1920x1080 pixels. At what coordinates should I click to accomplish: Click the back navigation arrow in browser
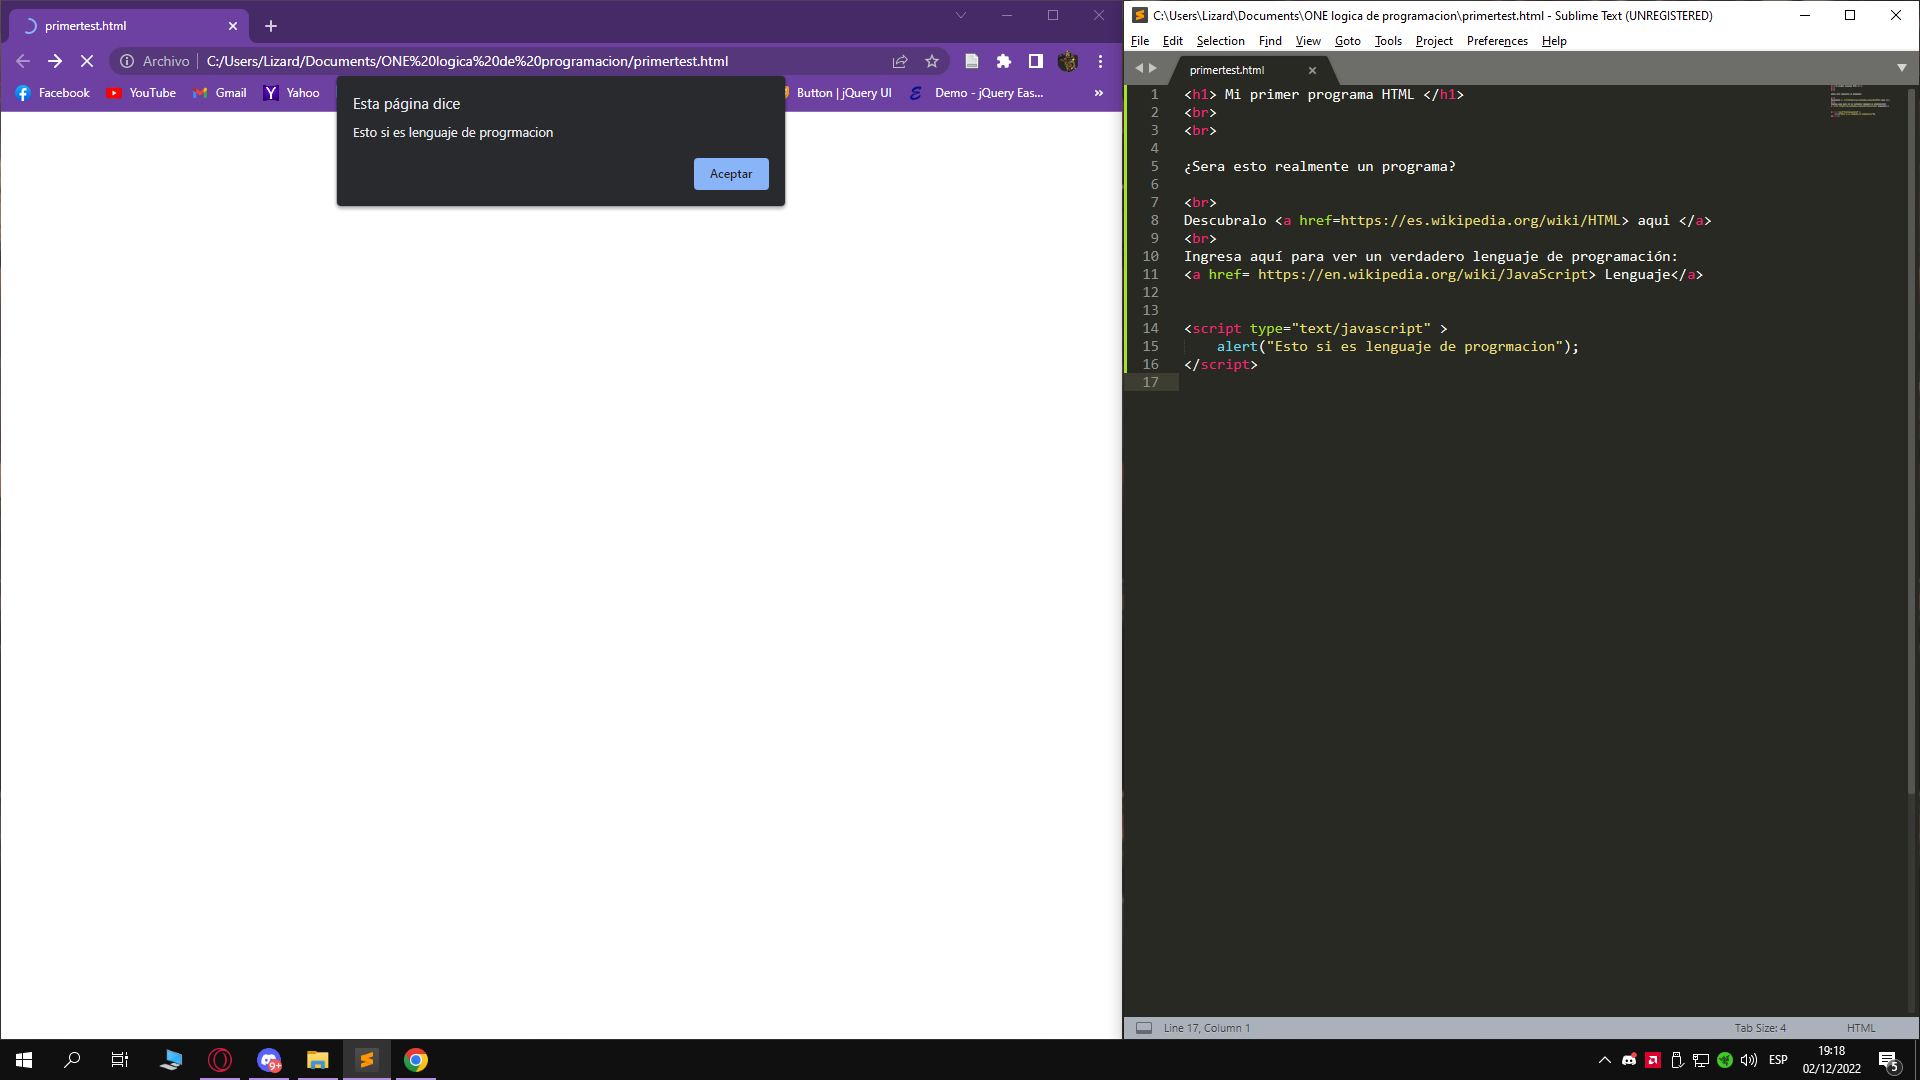(x=22, y=61)
